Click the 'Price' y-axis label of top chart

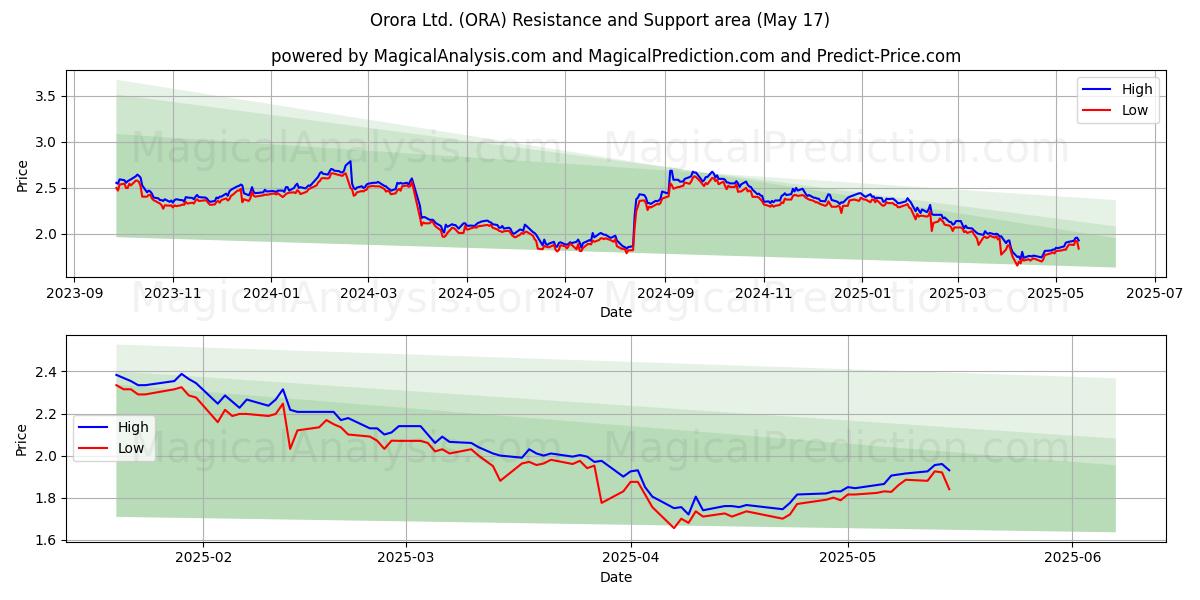point(22,174)
